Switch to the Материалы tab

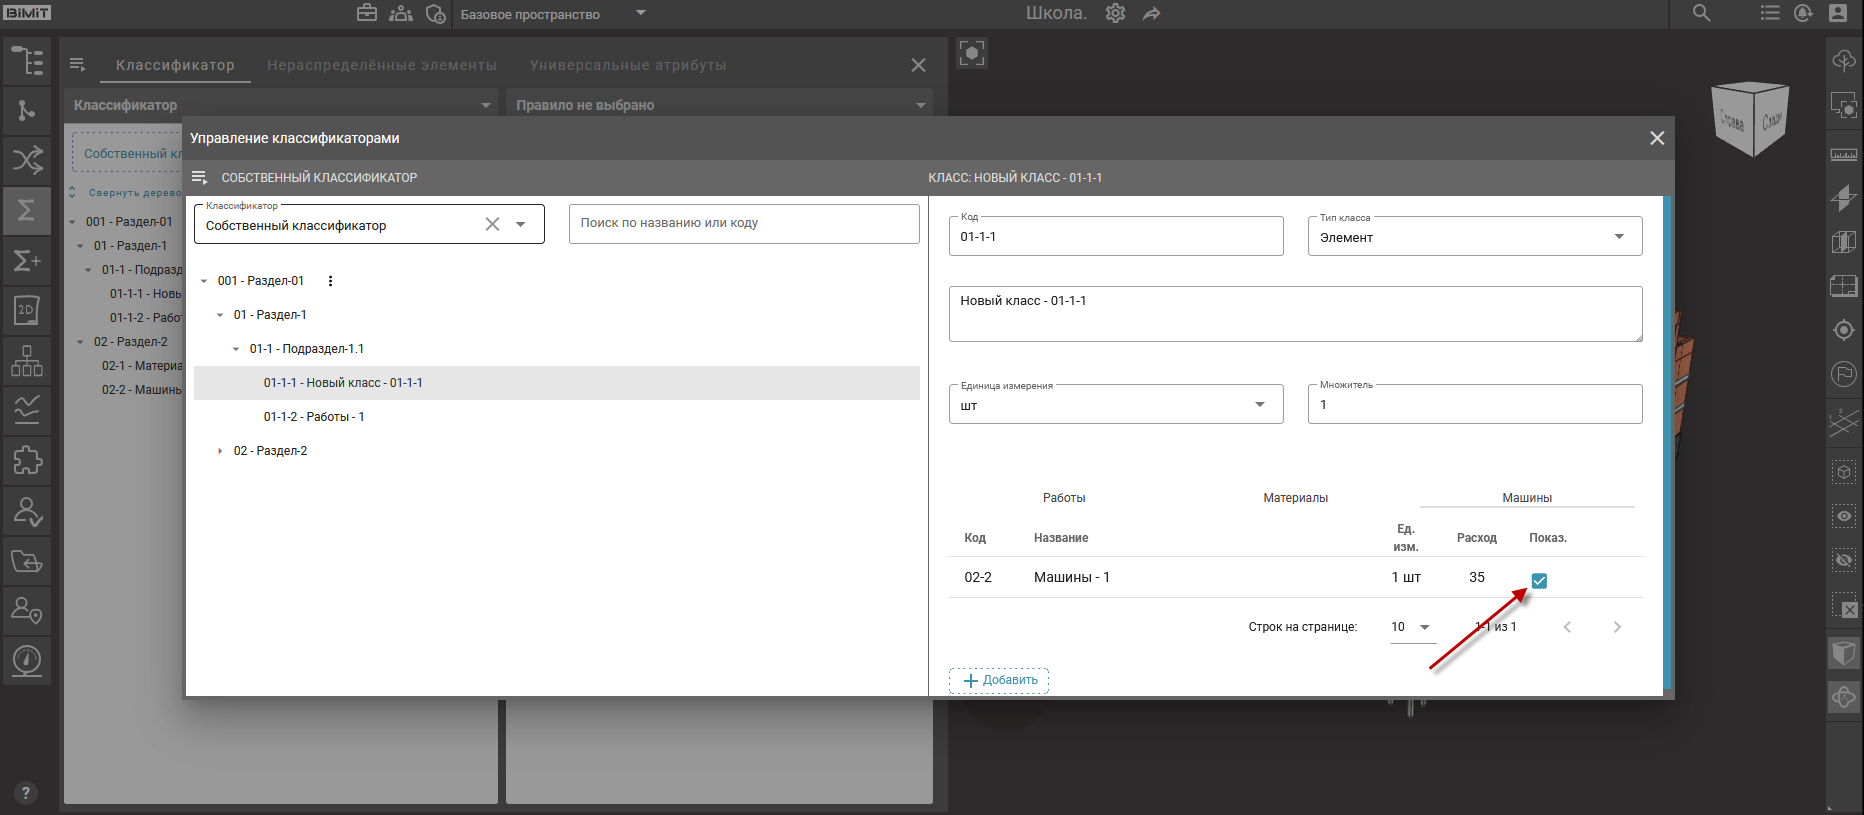pos(1295,498)
